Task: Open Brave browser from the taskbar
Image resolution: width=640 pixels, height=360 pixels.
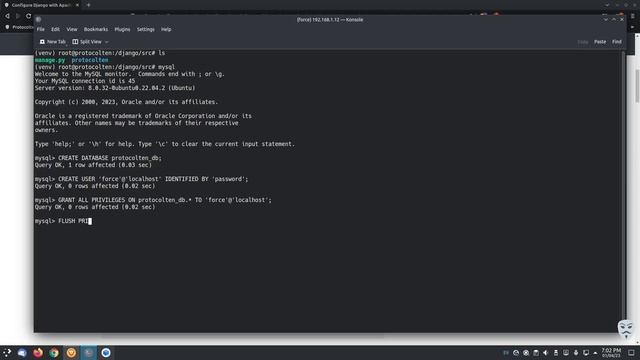Action: [71, 353]
